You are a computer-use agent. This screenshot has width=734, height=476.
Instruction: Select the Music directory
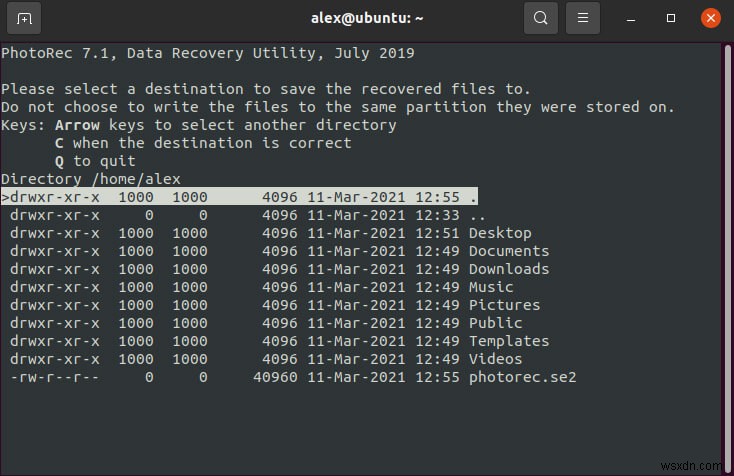coord(490,287)
